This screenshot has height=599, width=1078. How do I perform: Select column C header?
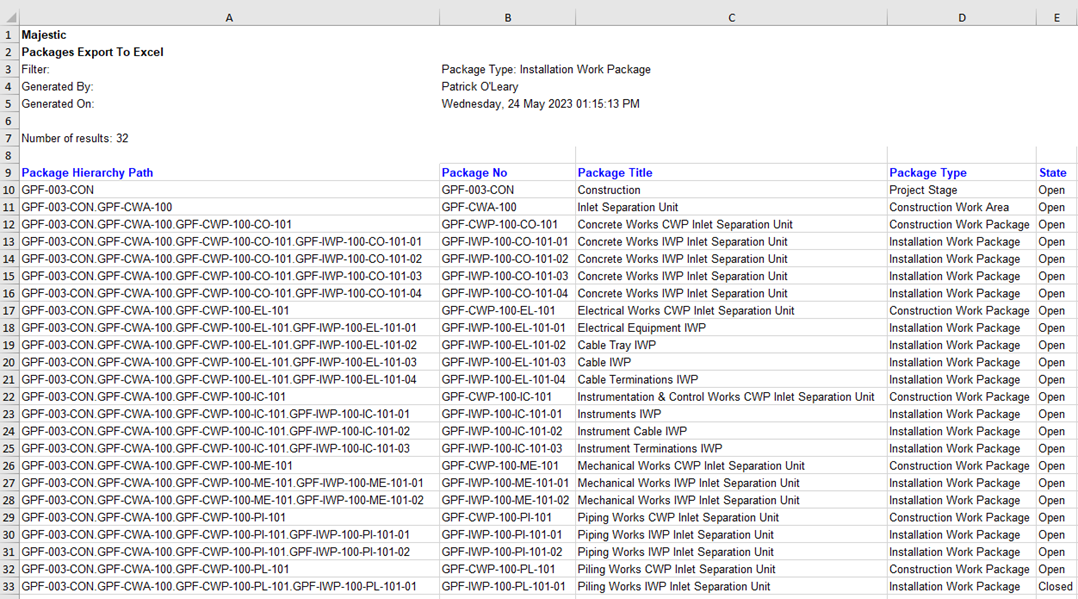(x=732, y=18)
